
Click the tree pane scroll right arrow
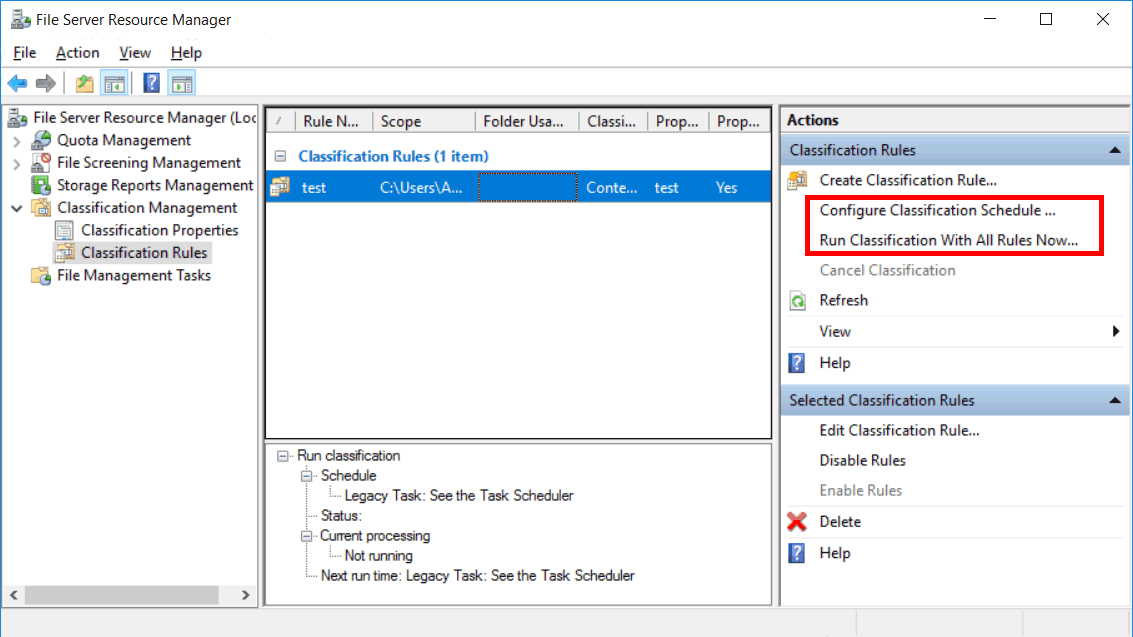click(246, 595)
